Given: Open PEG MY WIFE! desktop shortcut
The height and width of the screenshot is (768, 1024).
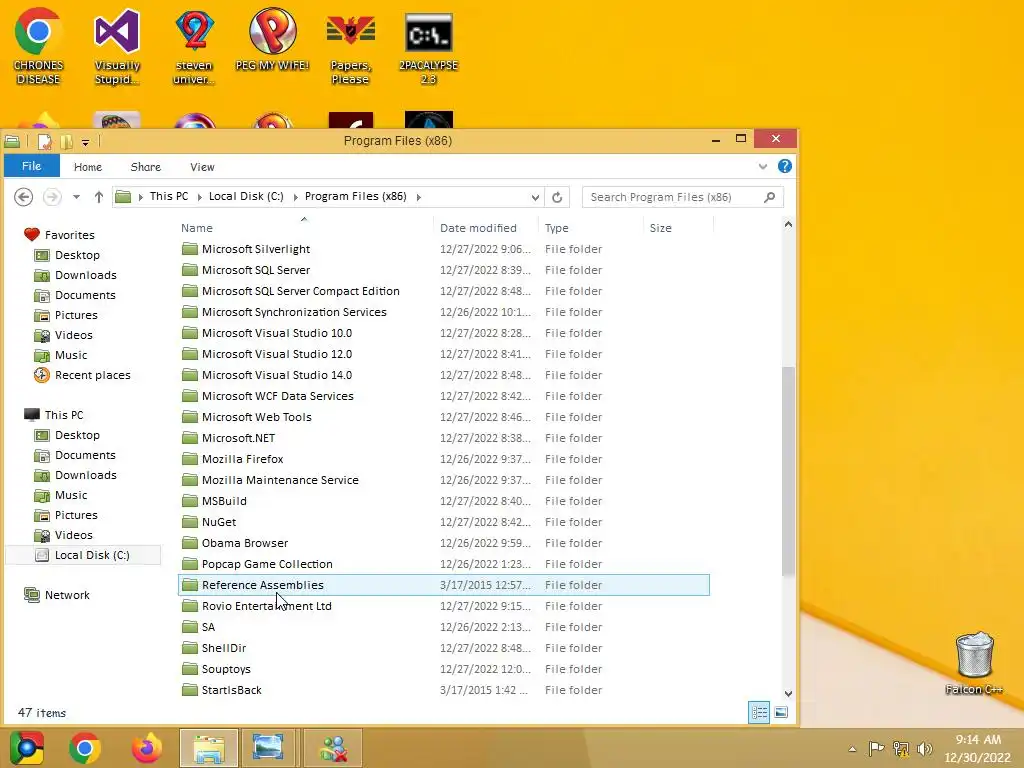Looking at the screenshot, I should click(272, 40).
